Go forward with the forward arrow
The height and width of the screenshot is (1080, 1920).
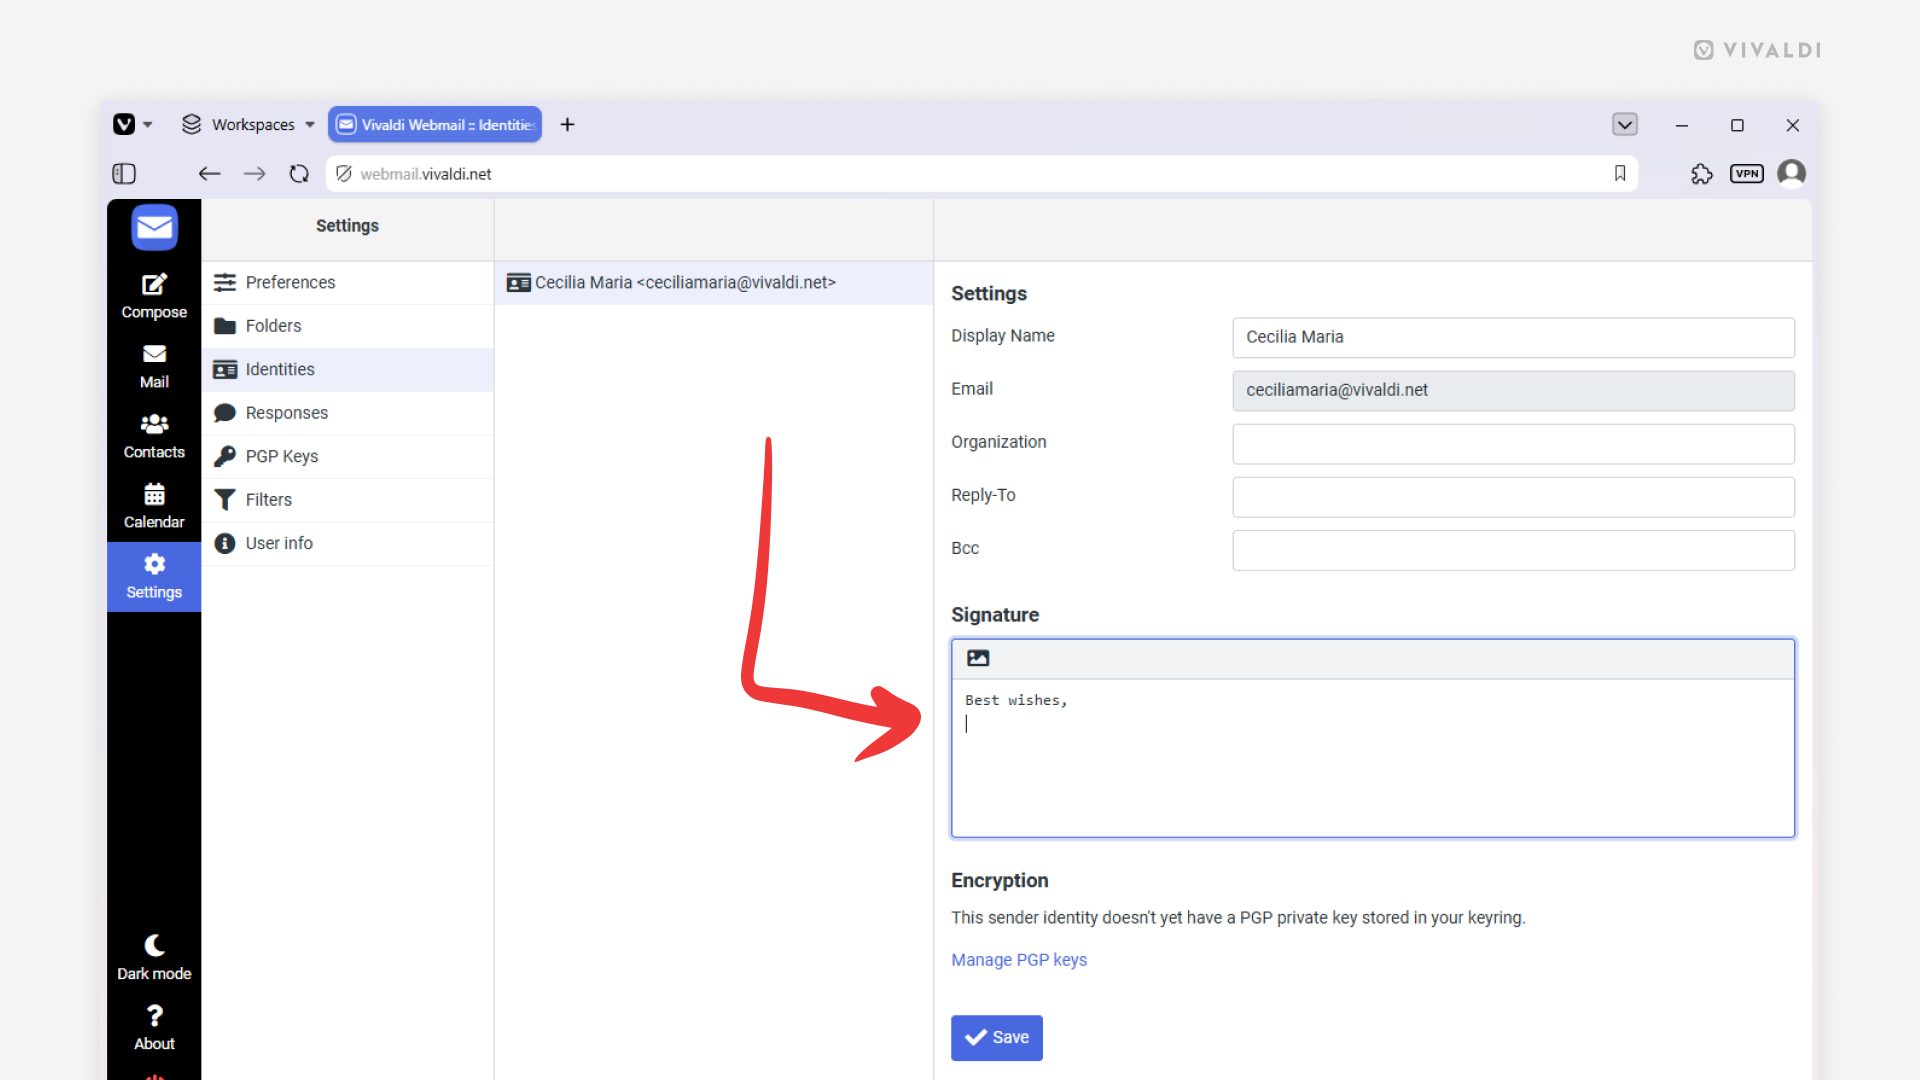(x=254, y=174)
